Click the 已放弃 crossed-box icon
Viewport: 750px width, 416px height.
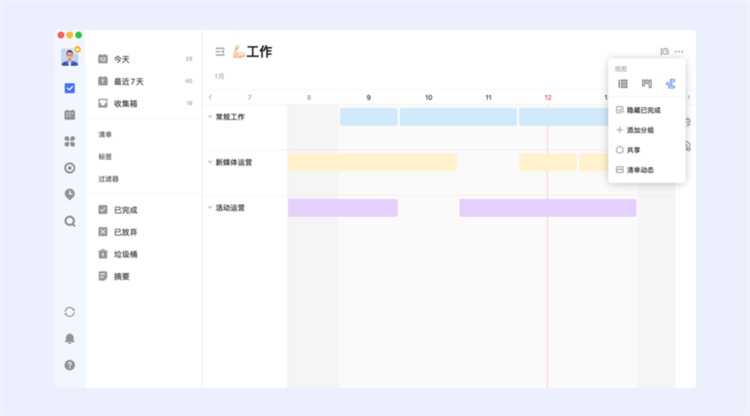tap(103, 231)
